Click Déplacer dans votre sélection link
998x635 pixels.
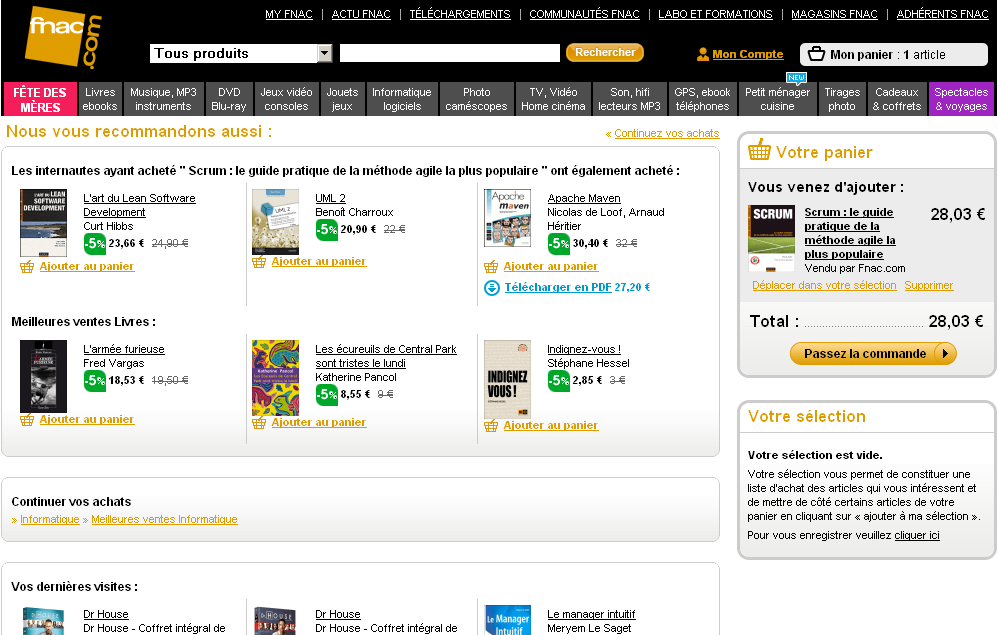[x=824, y=286]
